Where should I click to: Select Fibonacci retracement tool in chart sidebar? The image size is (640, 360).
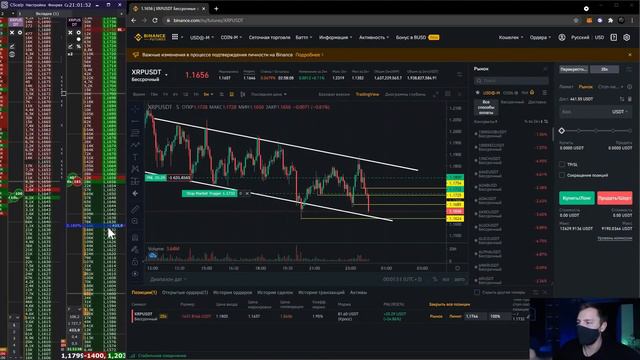tap(135, 133)
